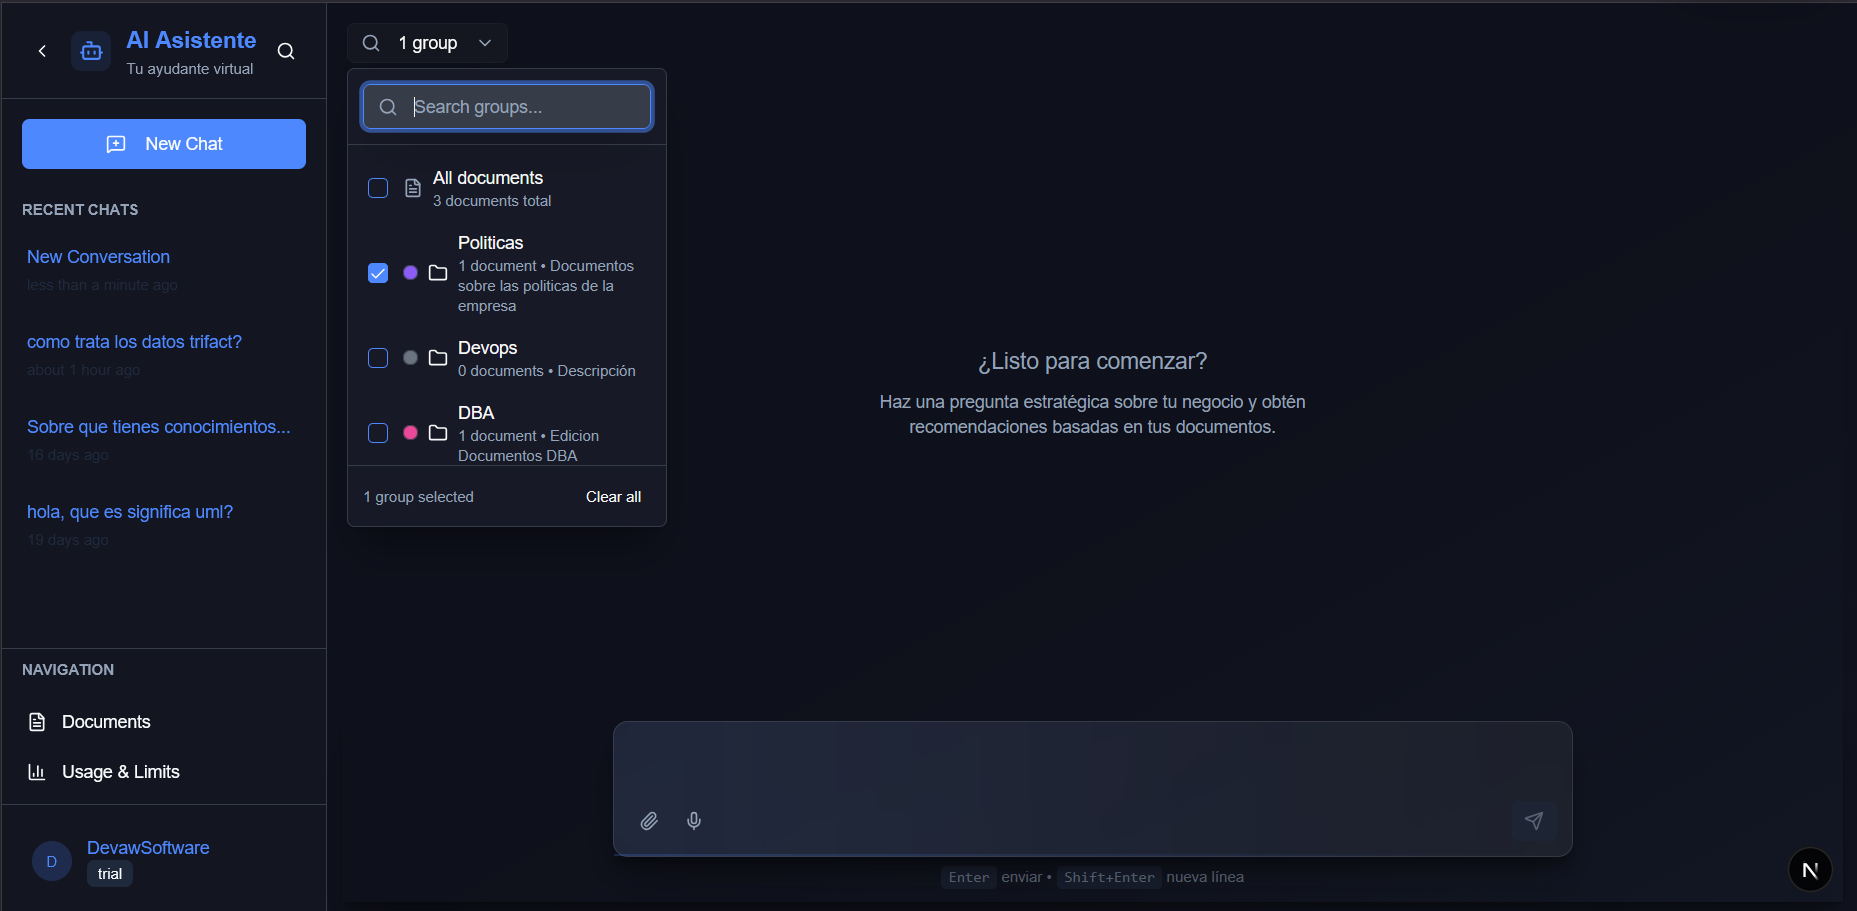
Task: Open the Documents navigation item
Action: click(105, 722)
